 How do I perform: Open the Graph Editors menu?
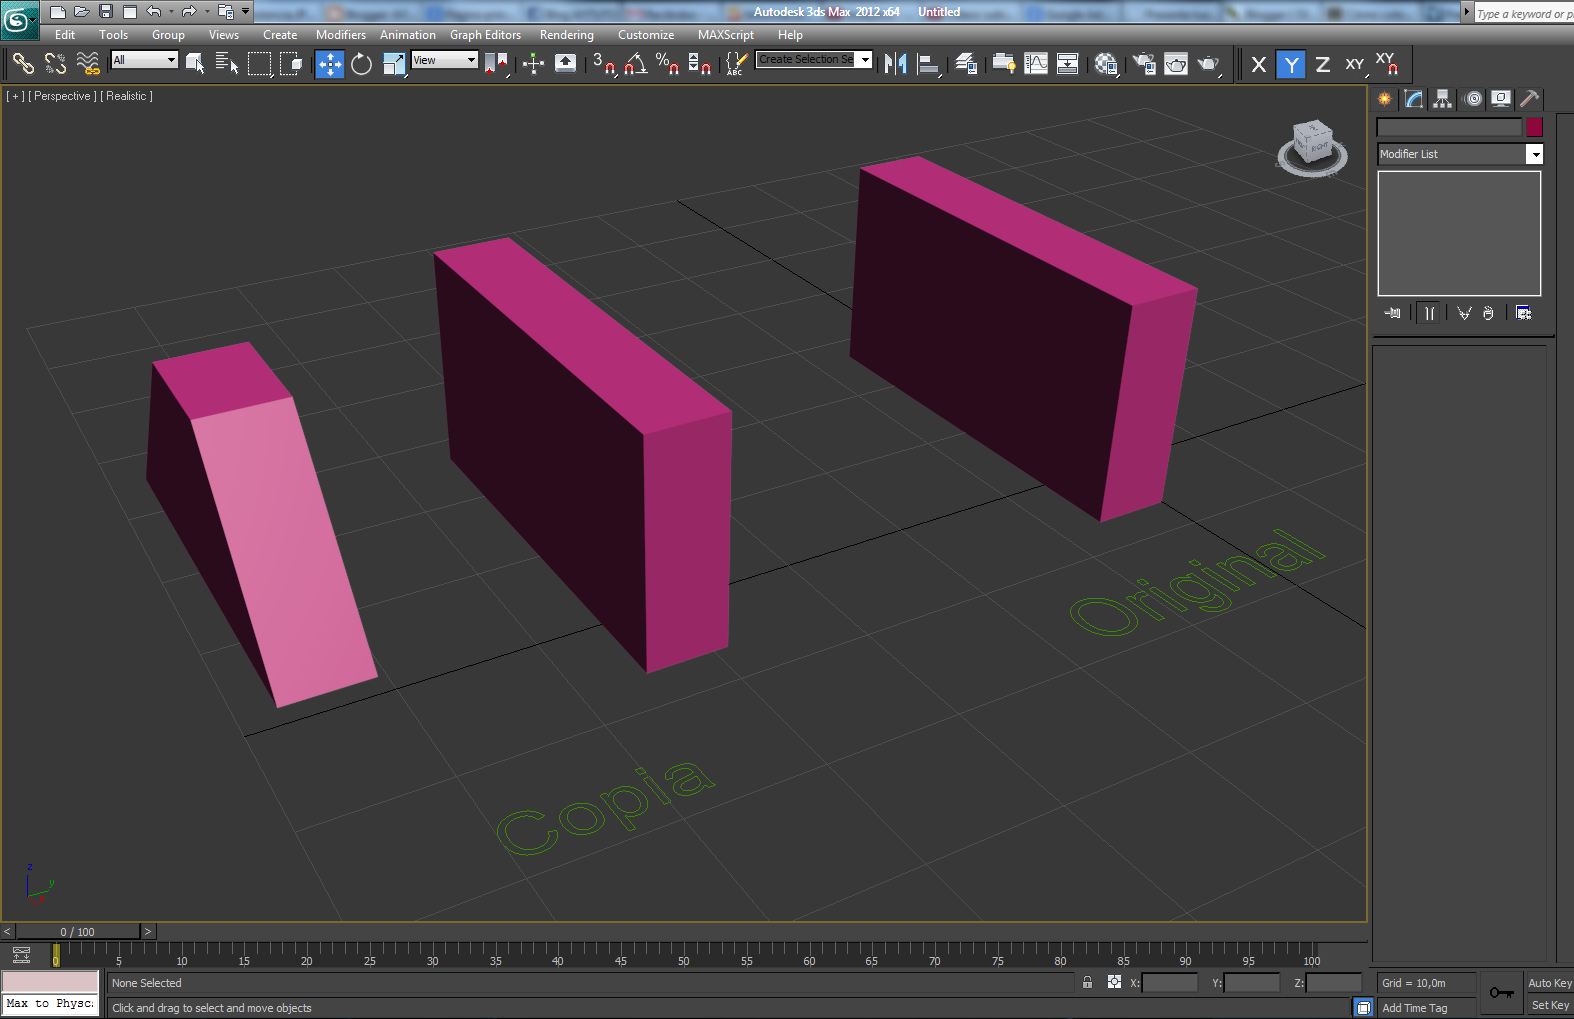click(485, 34)
